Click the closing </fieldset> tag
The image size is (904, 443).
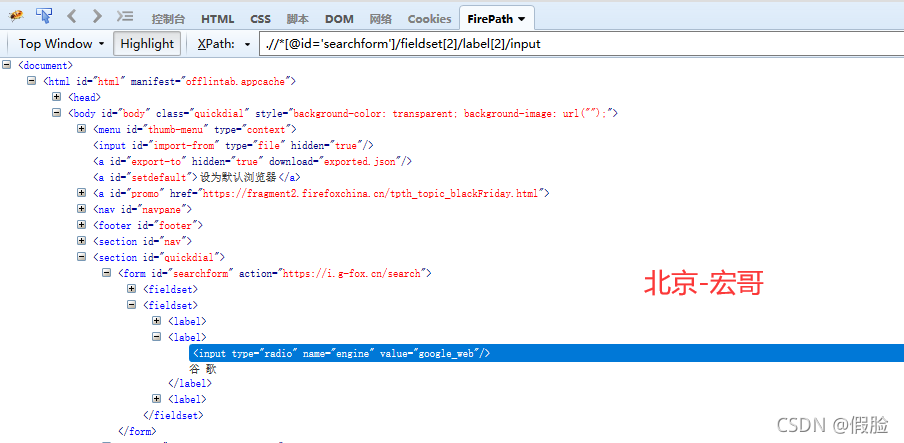click(173, 415)
